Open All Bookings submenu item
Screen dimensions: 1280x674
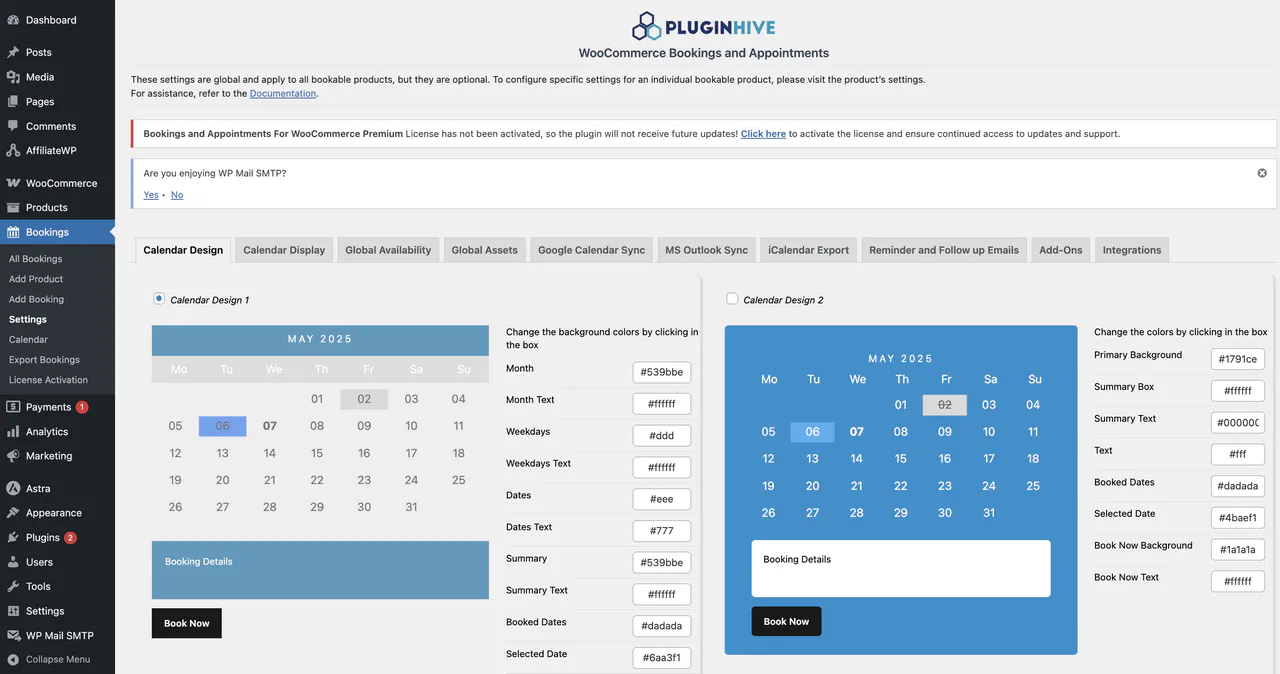[x=35, y=259]
